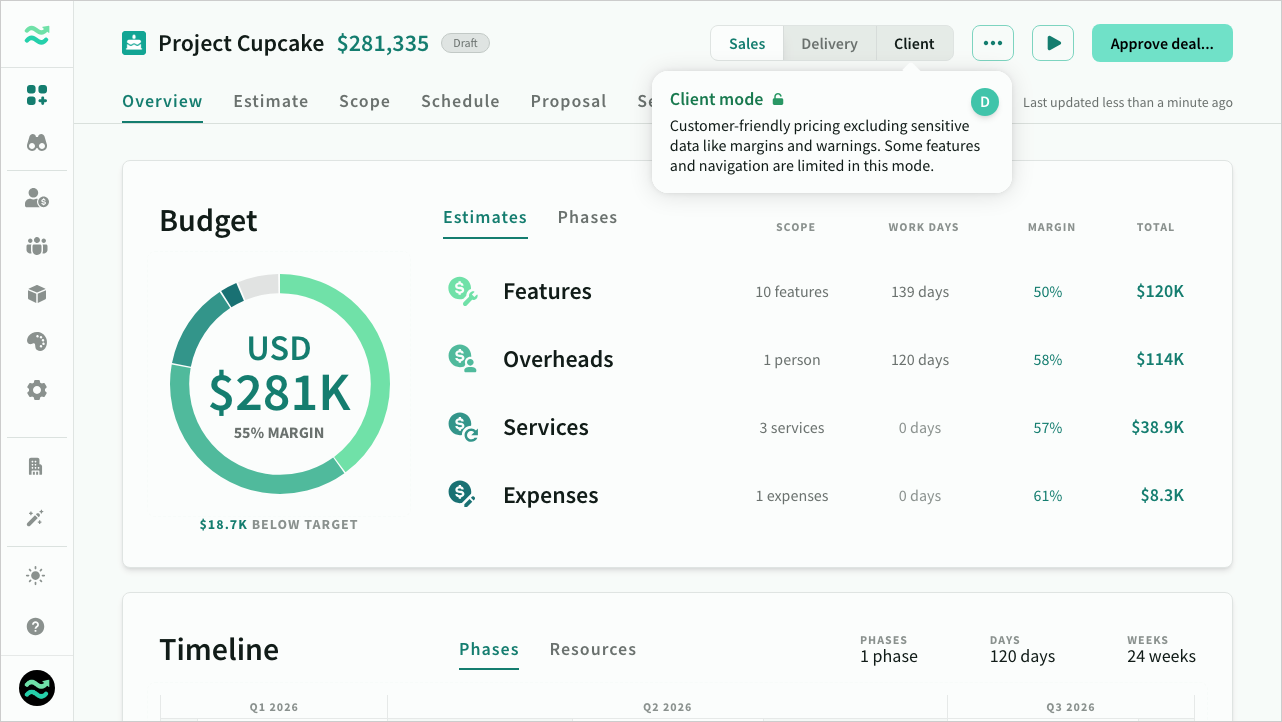The image size is (1282, 722).
Task: Select the team members icon
Action: 36,246
